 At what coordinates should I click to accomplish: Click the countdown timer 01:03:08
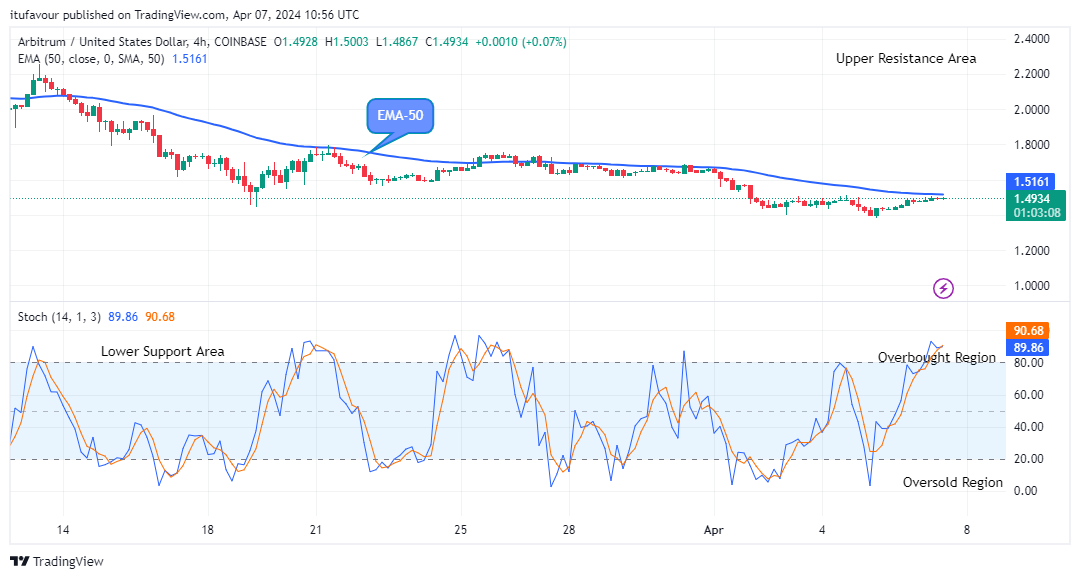coord(1037,213)
